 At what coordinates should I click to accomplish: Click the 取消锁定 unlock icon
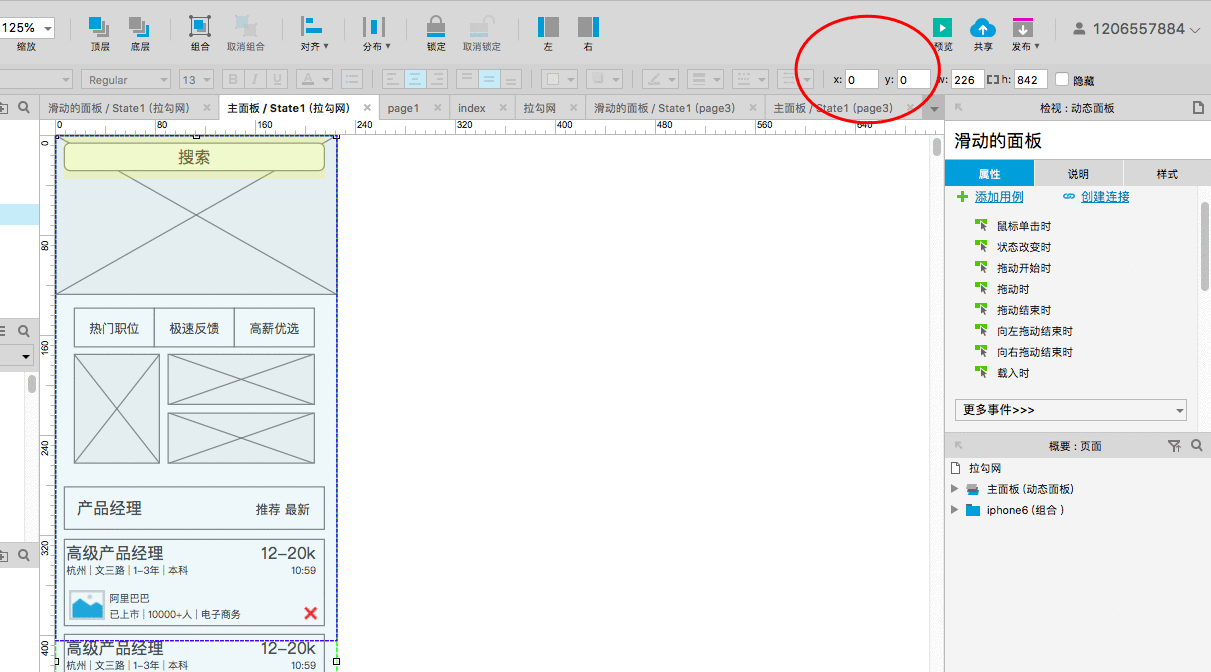pos(481,27)
